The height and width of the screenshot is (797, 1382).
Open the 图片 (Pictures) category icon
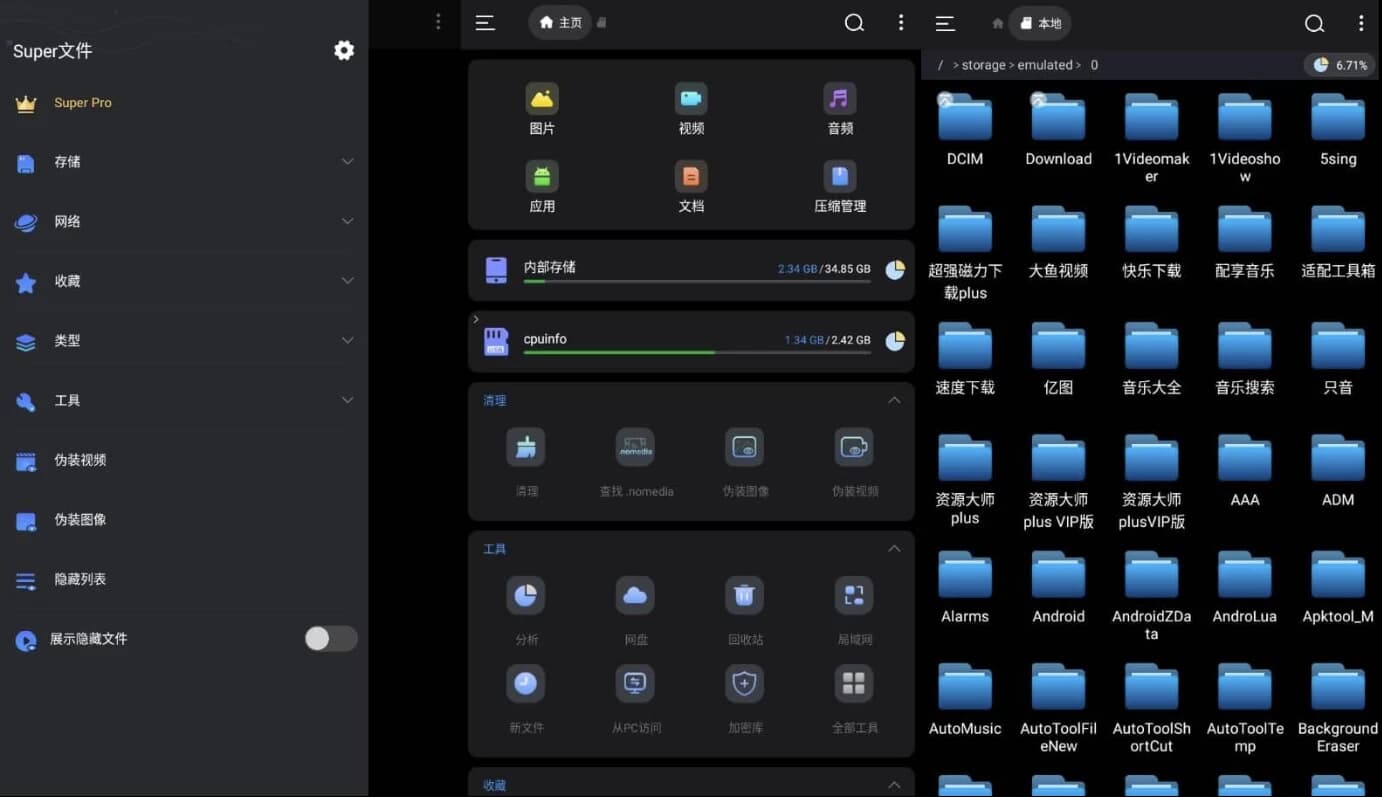coord(542,98)
